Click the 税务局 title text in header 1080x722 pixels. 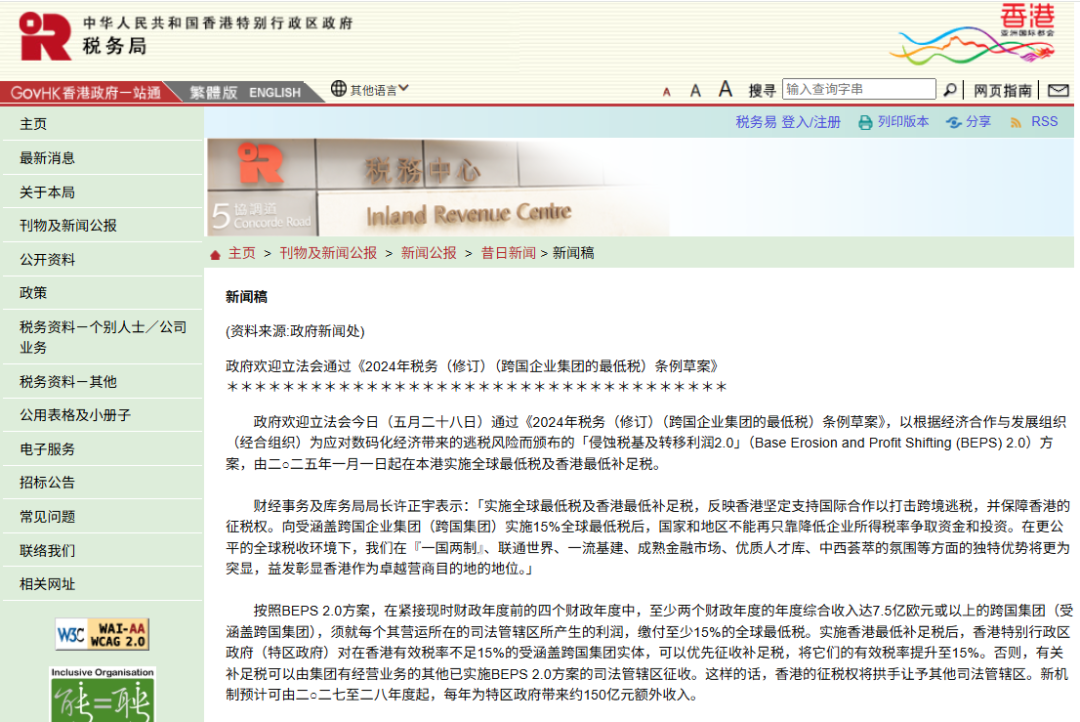tap(114, 46)
